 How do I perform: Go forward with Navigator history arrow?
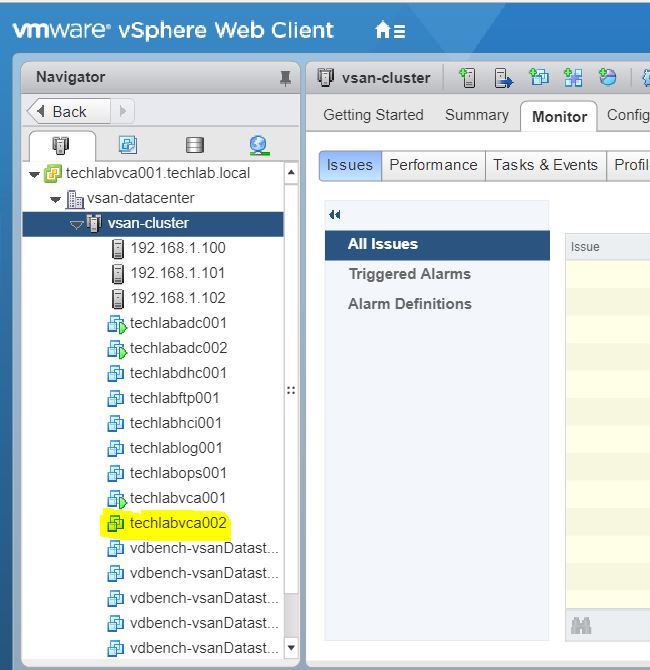[x=123, y=112]
